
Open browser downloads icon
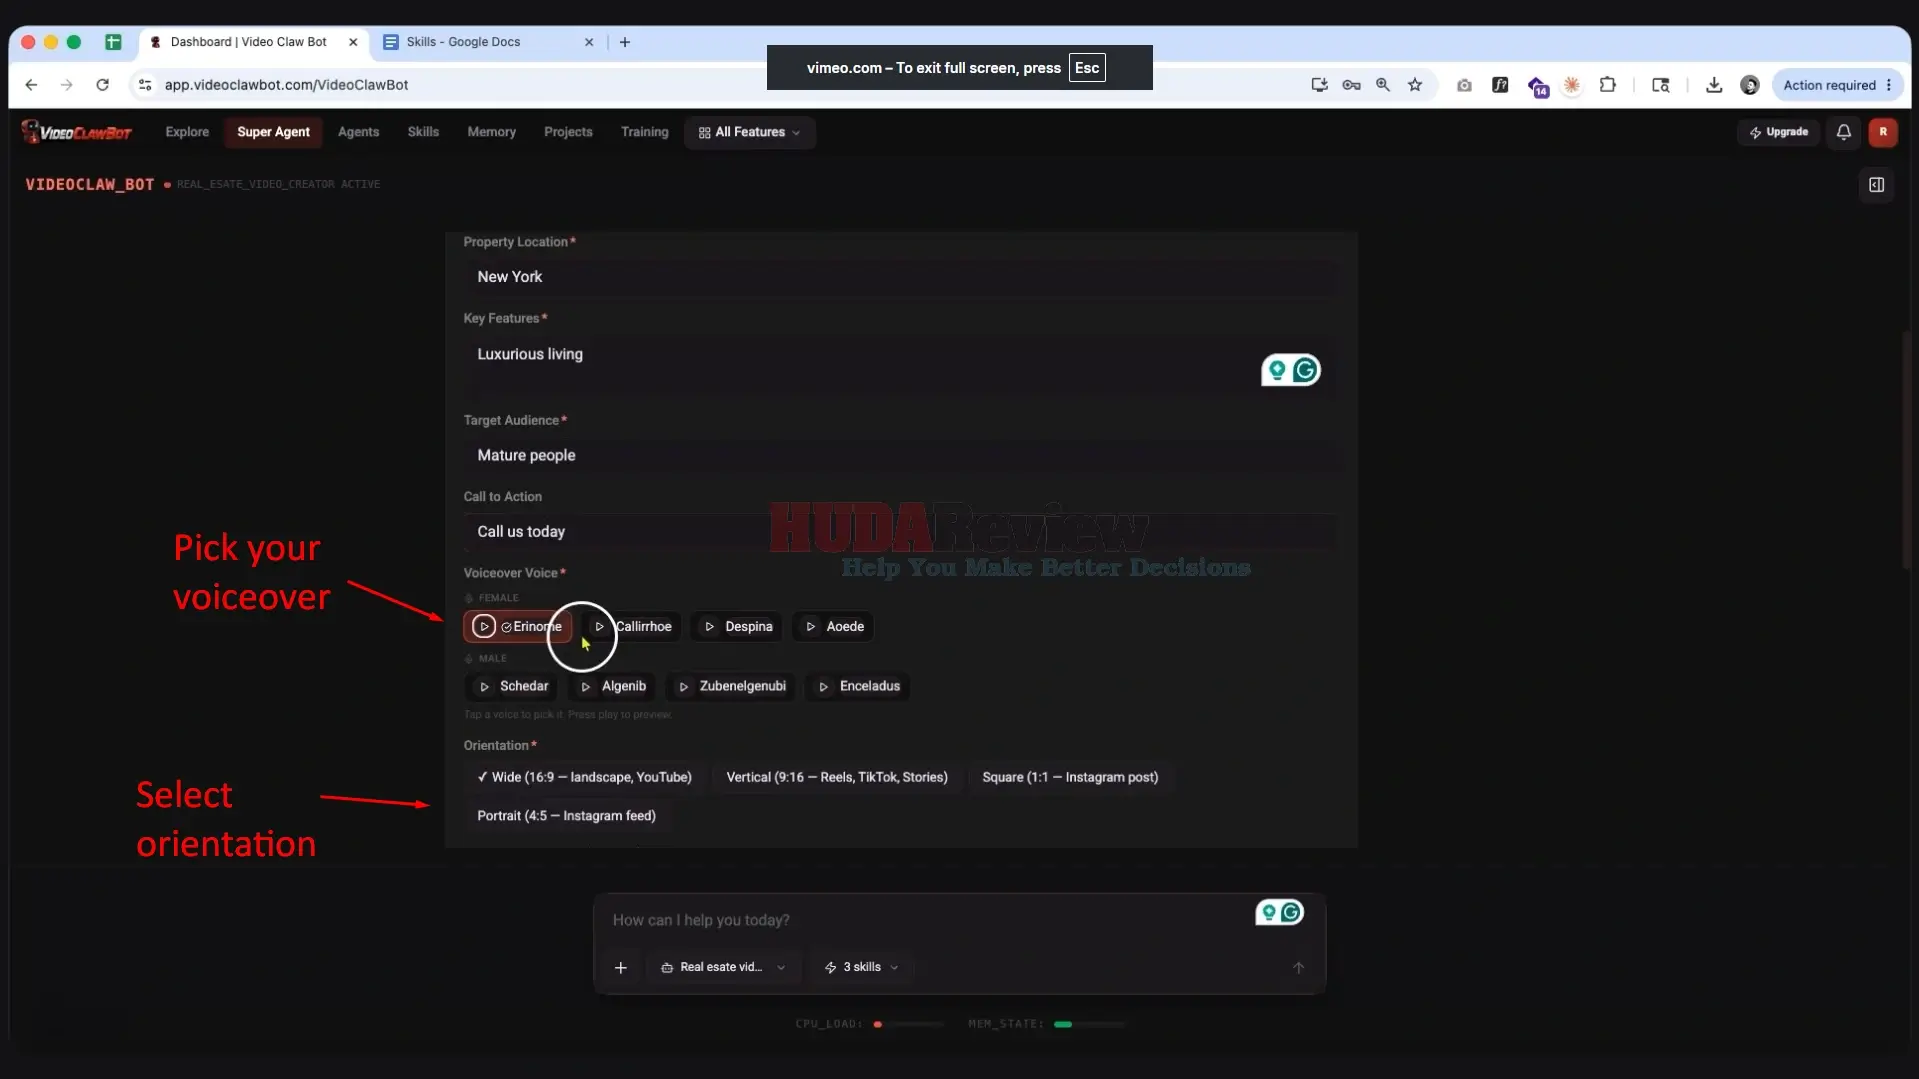tap(1714, 85)
